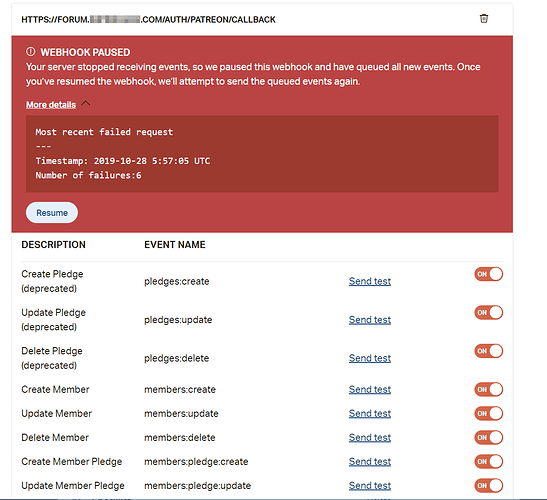
Task: Delete the webhook with the trash icon
Action: click(x=484, y=18)
